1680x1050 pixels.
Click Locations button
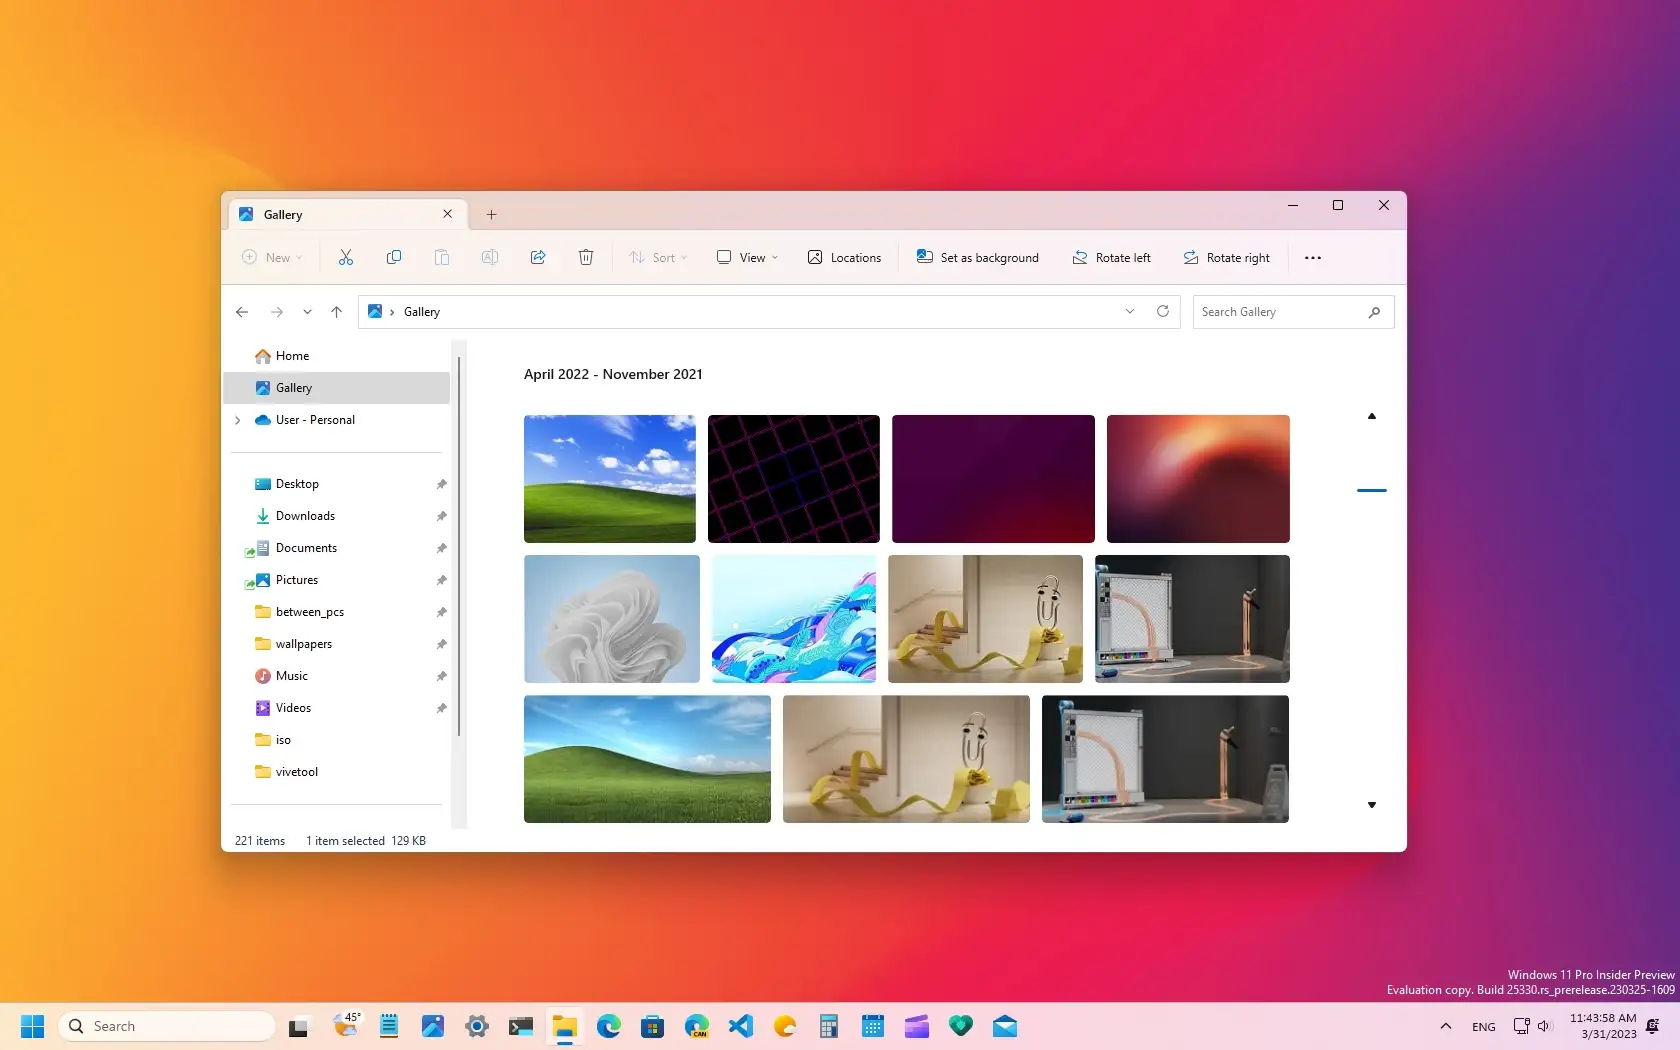coord(845,258)
